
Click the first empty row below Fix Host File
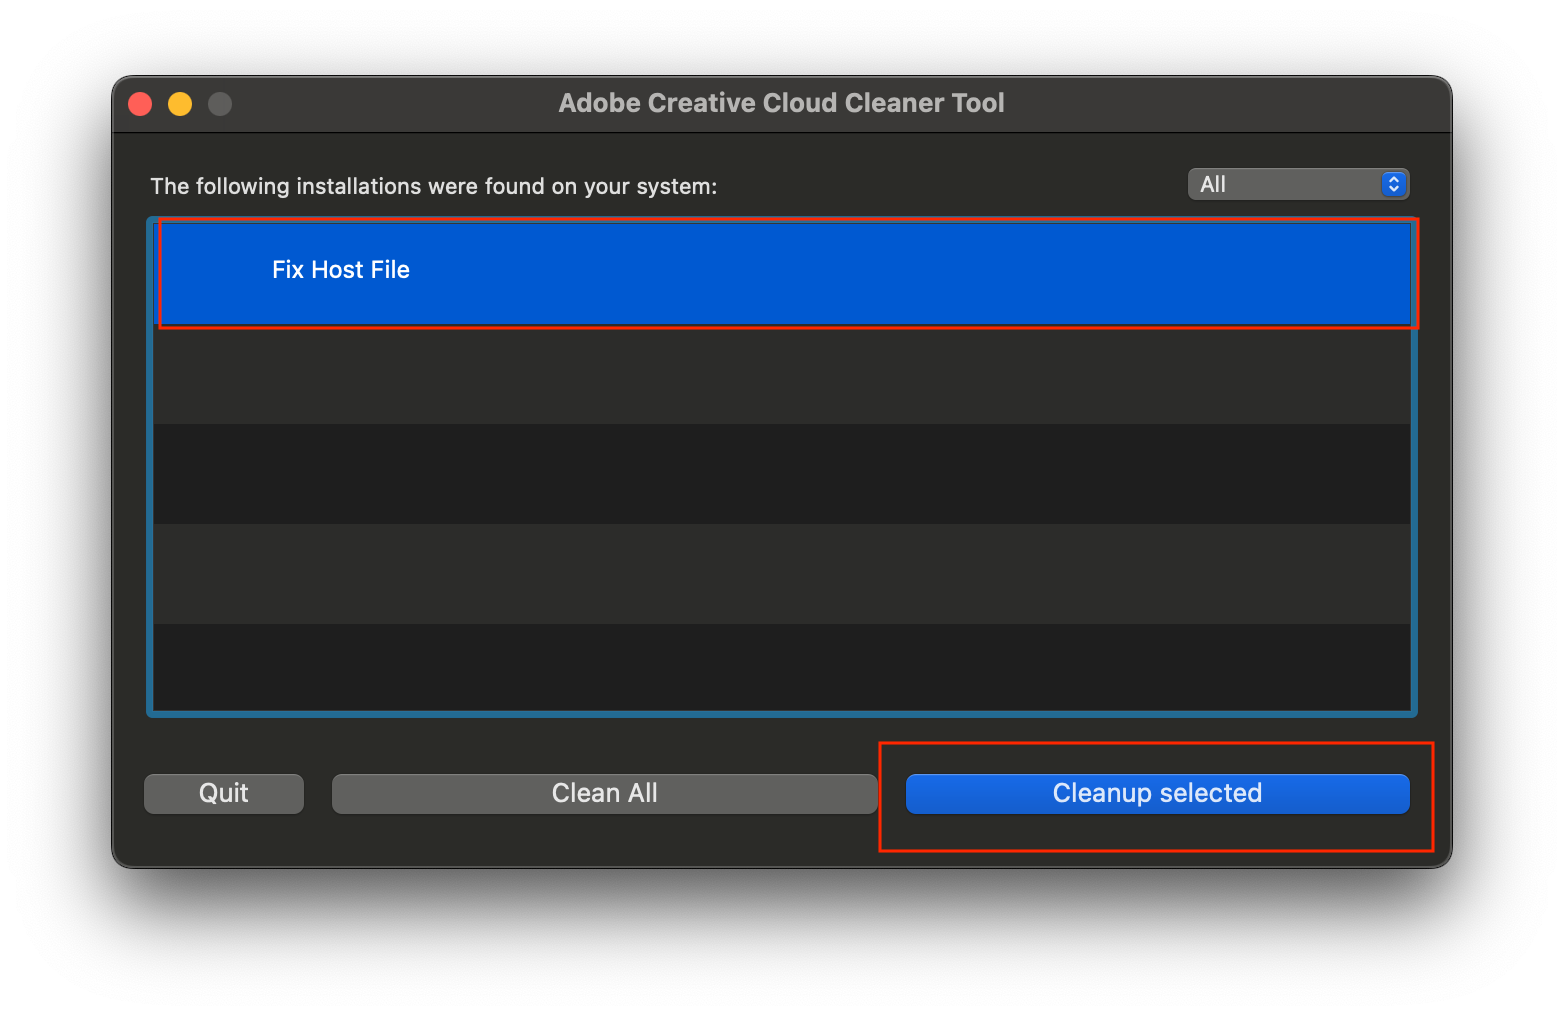(780, 375)
